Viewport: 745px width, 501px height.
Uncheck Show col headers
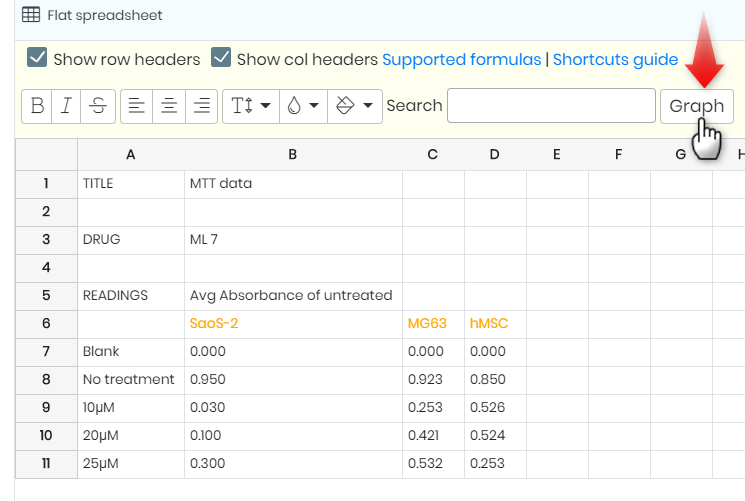[x=221, y=58]
